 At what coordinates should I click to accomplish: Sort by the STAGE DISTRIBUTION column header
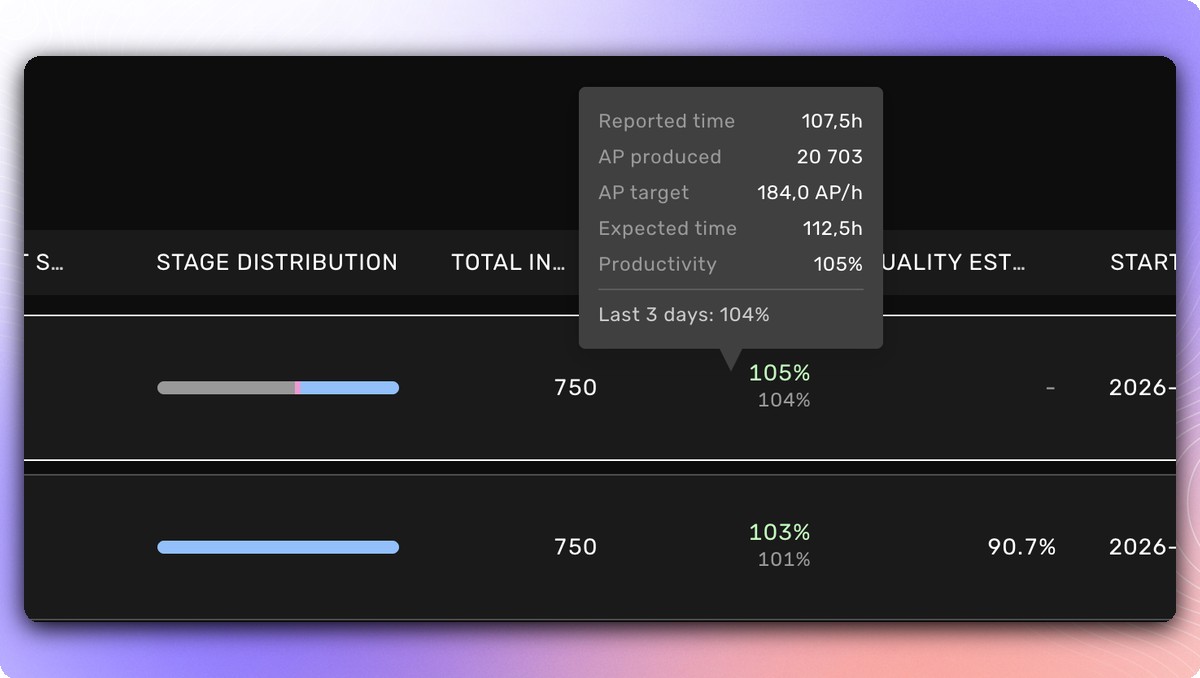[x=277, y=262]
